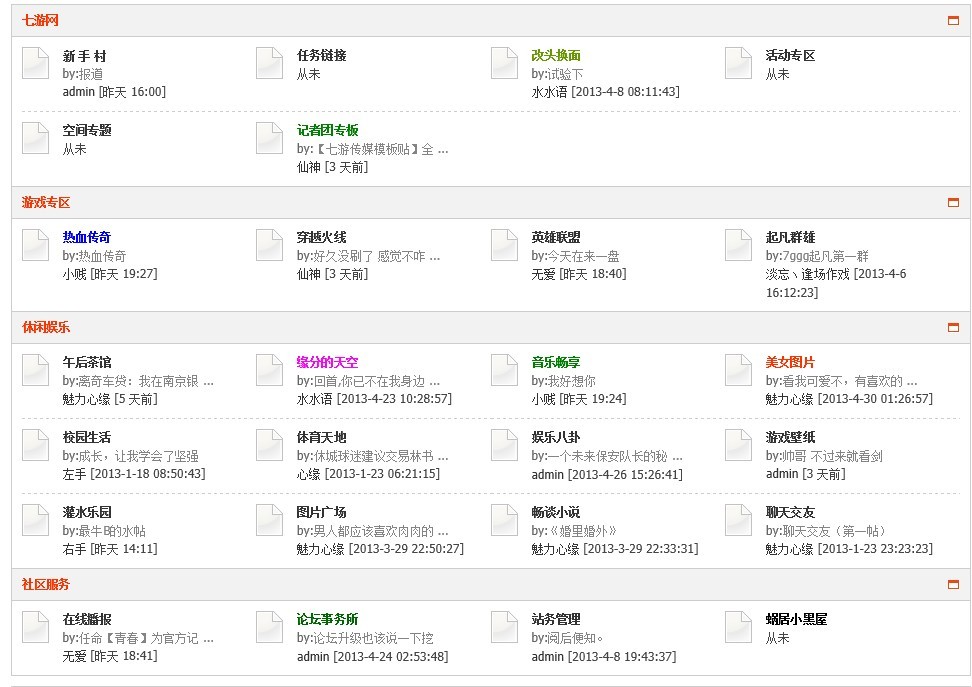
Task: Open the 美女图片 forum
Action: (790, 362)
